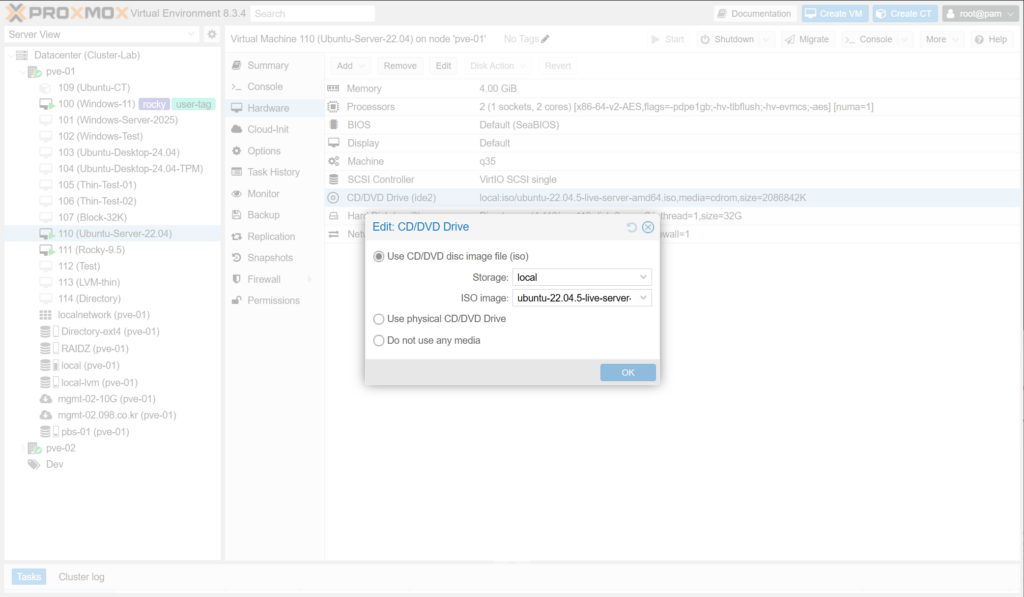Click the reset icon in Edit dialog header

(632, 228)
